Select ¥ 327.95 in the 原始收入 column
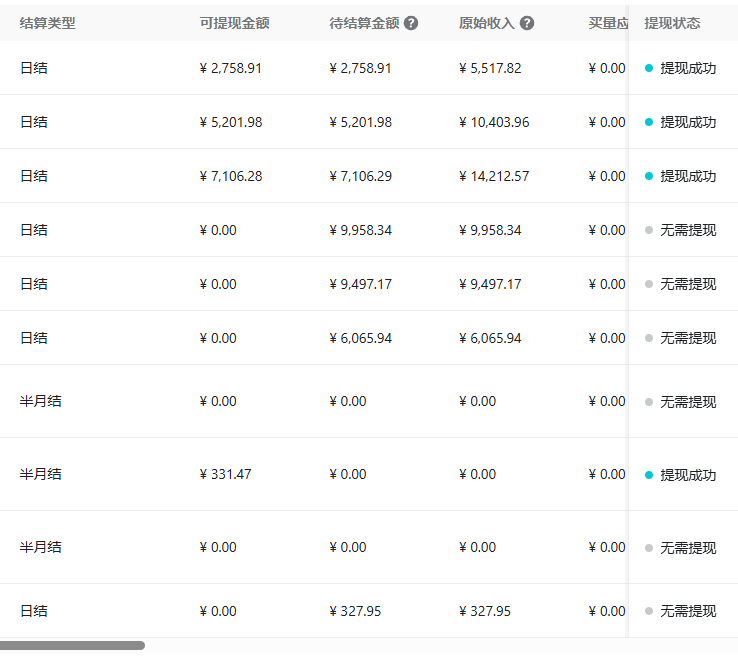Viewport: 738px width, 656px height. pyautogui.click(x=485, y=611)
